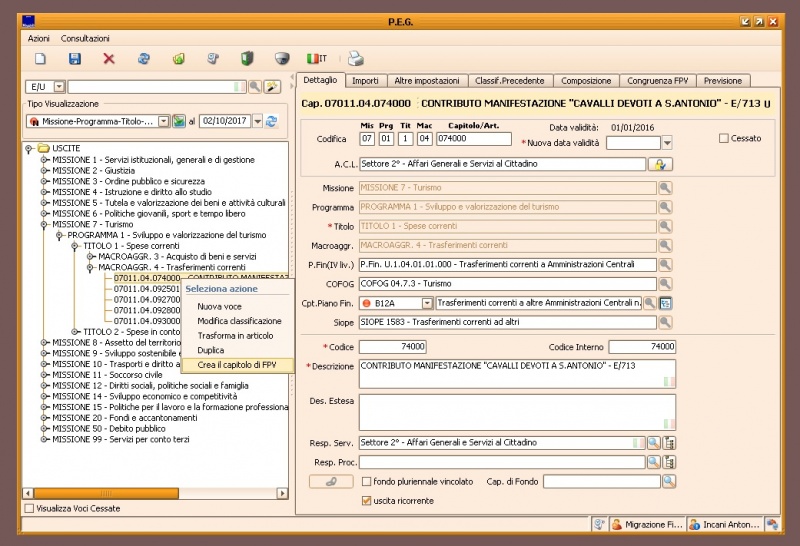Expand MISSIONE 12 tree node
The image size is (800, 546).
click(x=45, y=385)
